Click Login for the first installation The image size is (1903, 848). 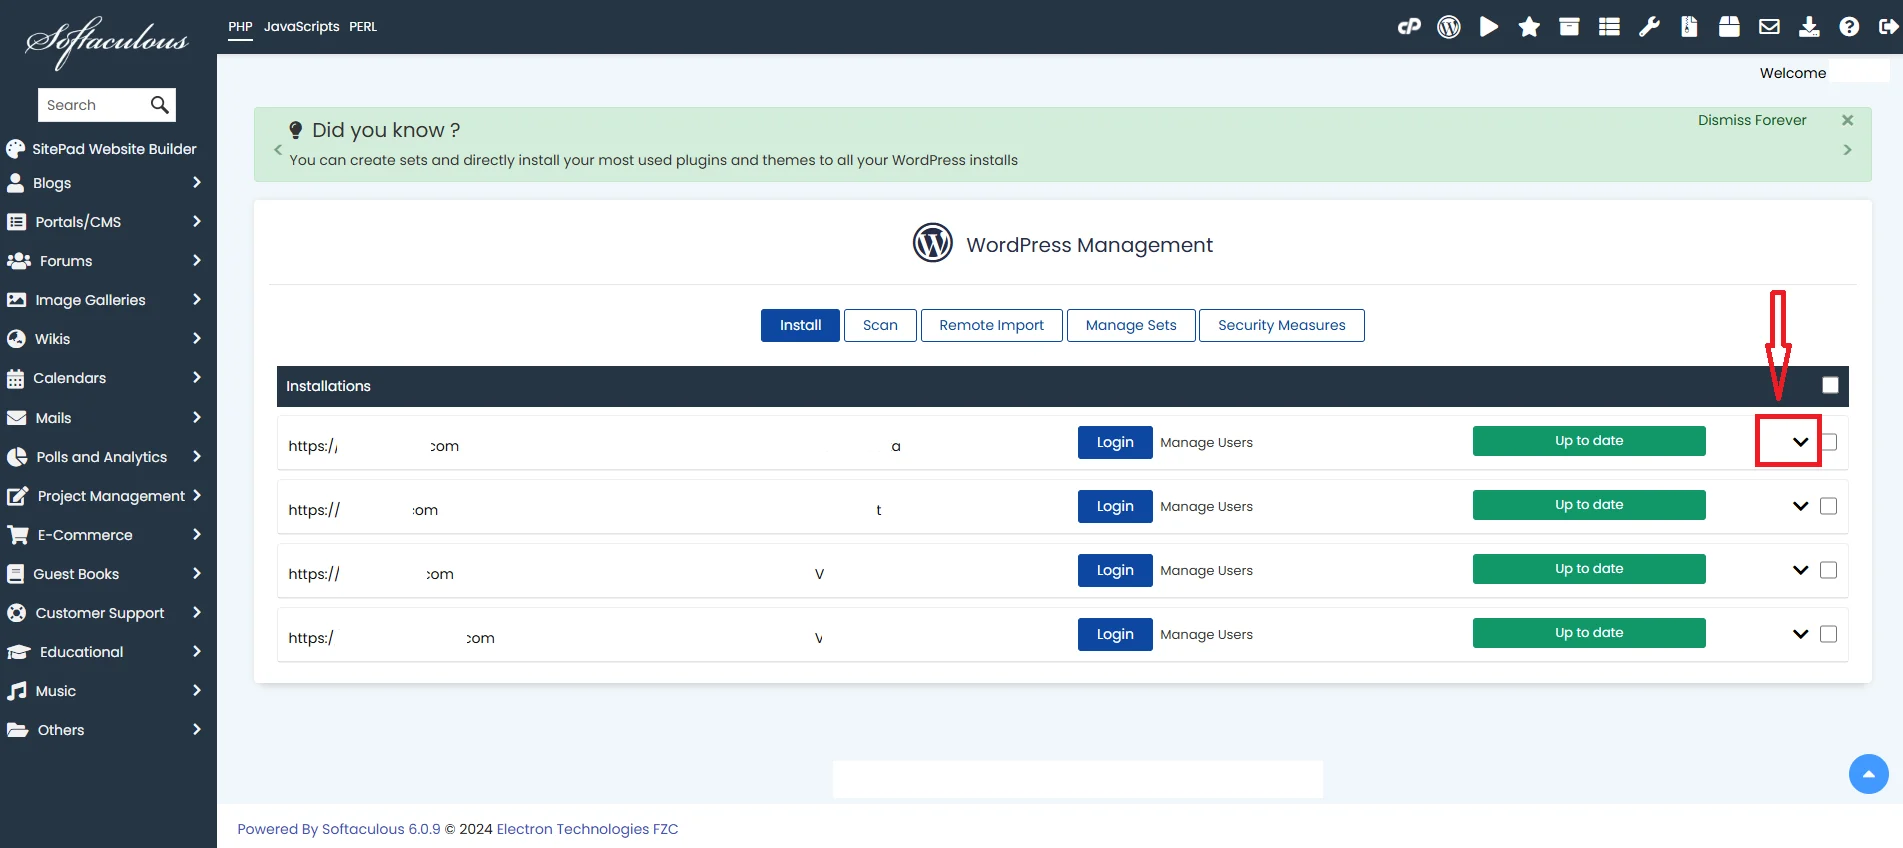pos(1115,442)
